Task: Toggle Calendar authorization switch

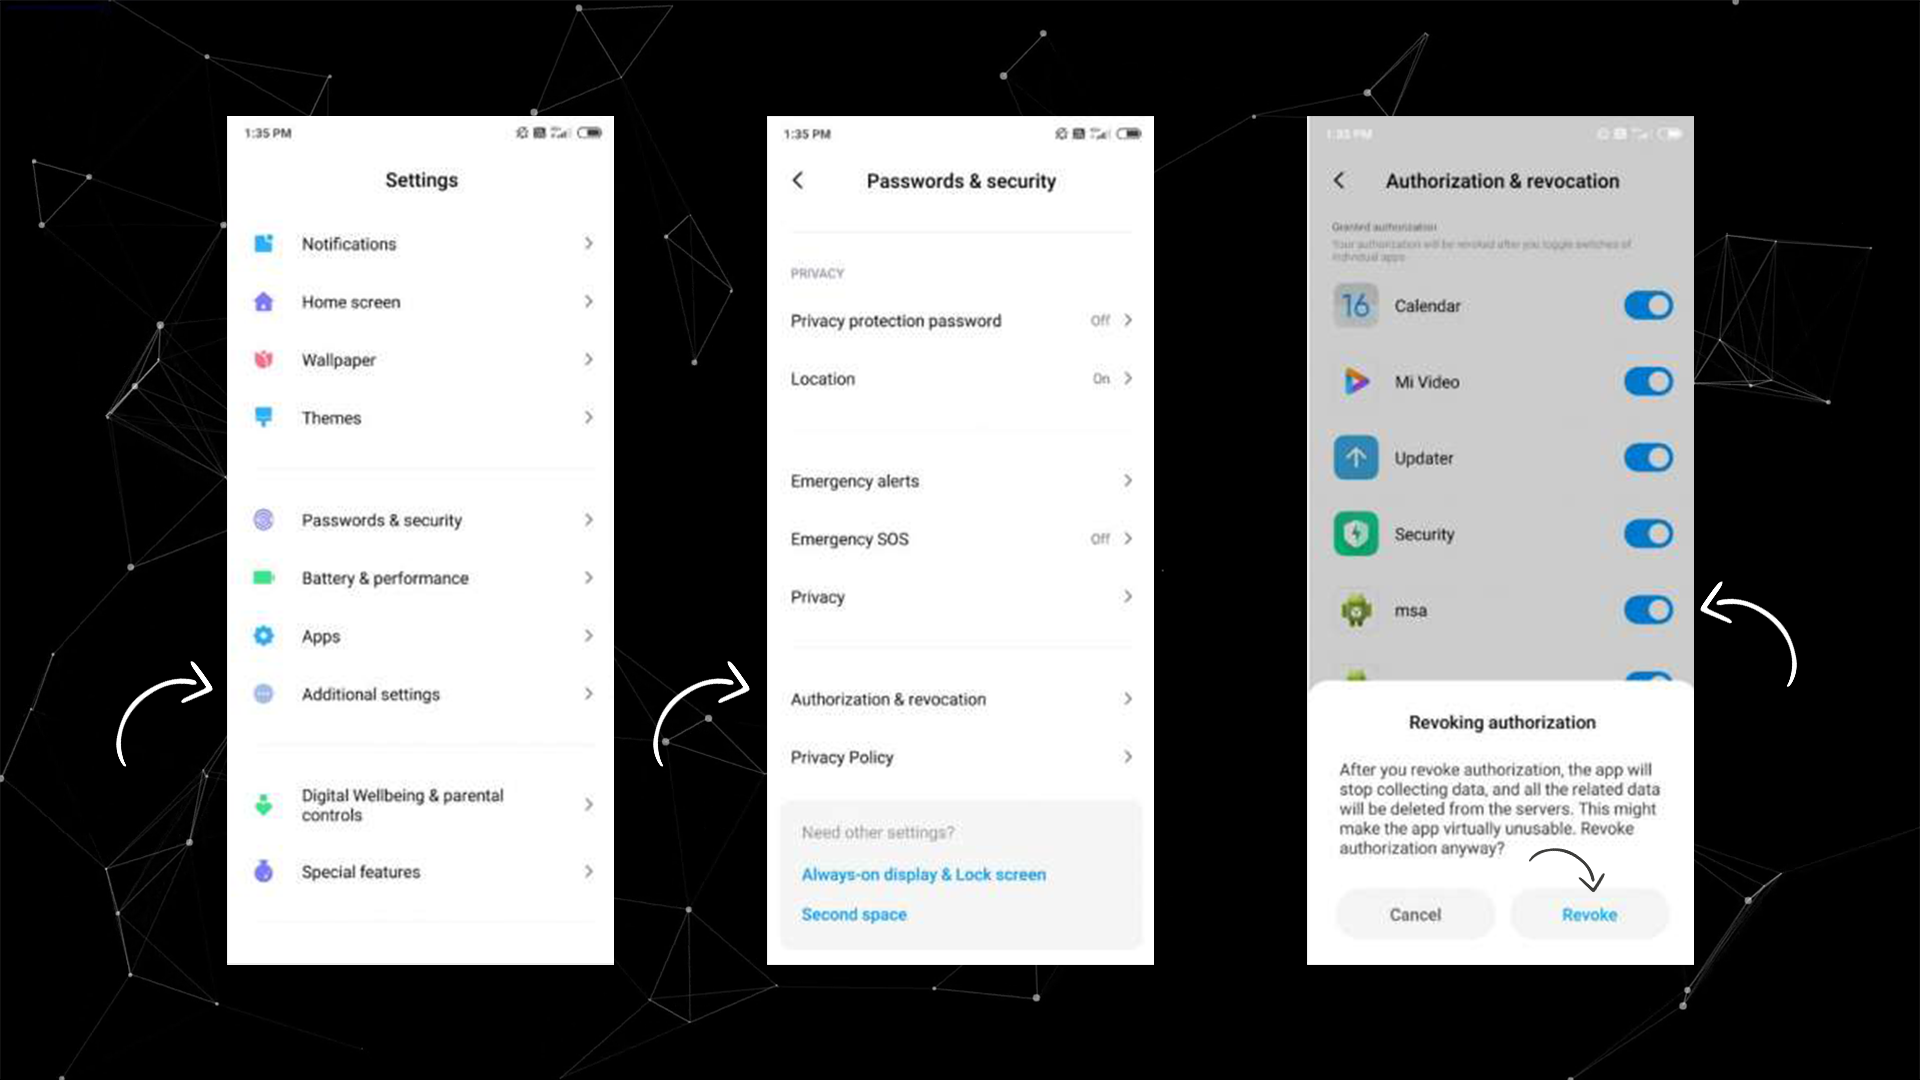Action: point(1646,305)
